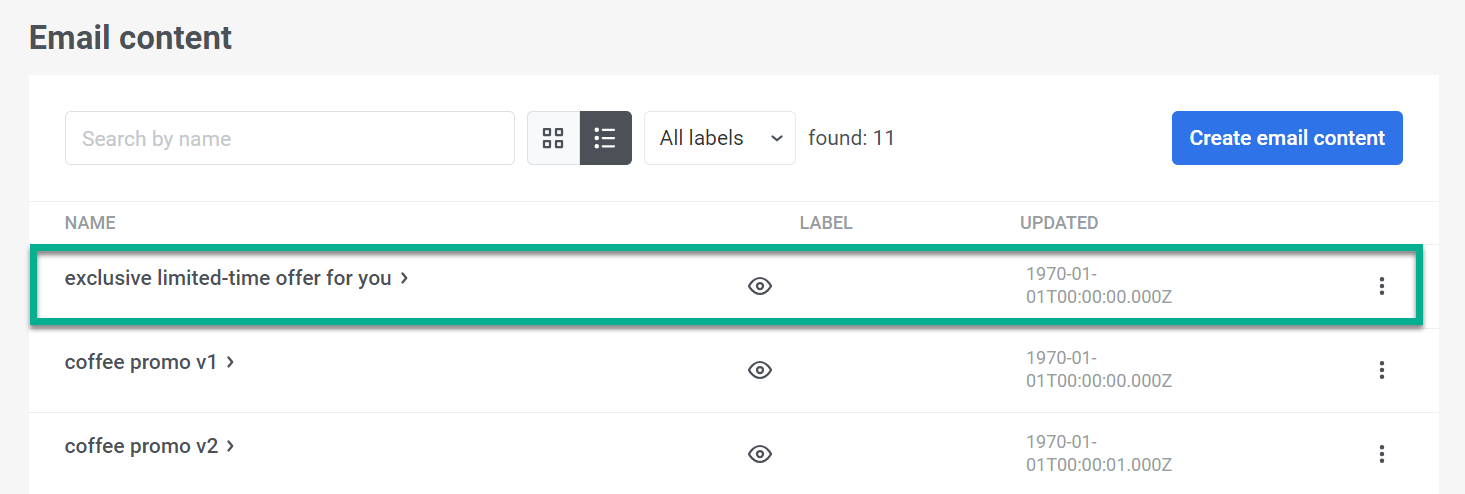
Task: Click the NAME column header
Action: [x=90, y=223]
